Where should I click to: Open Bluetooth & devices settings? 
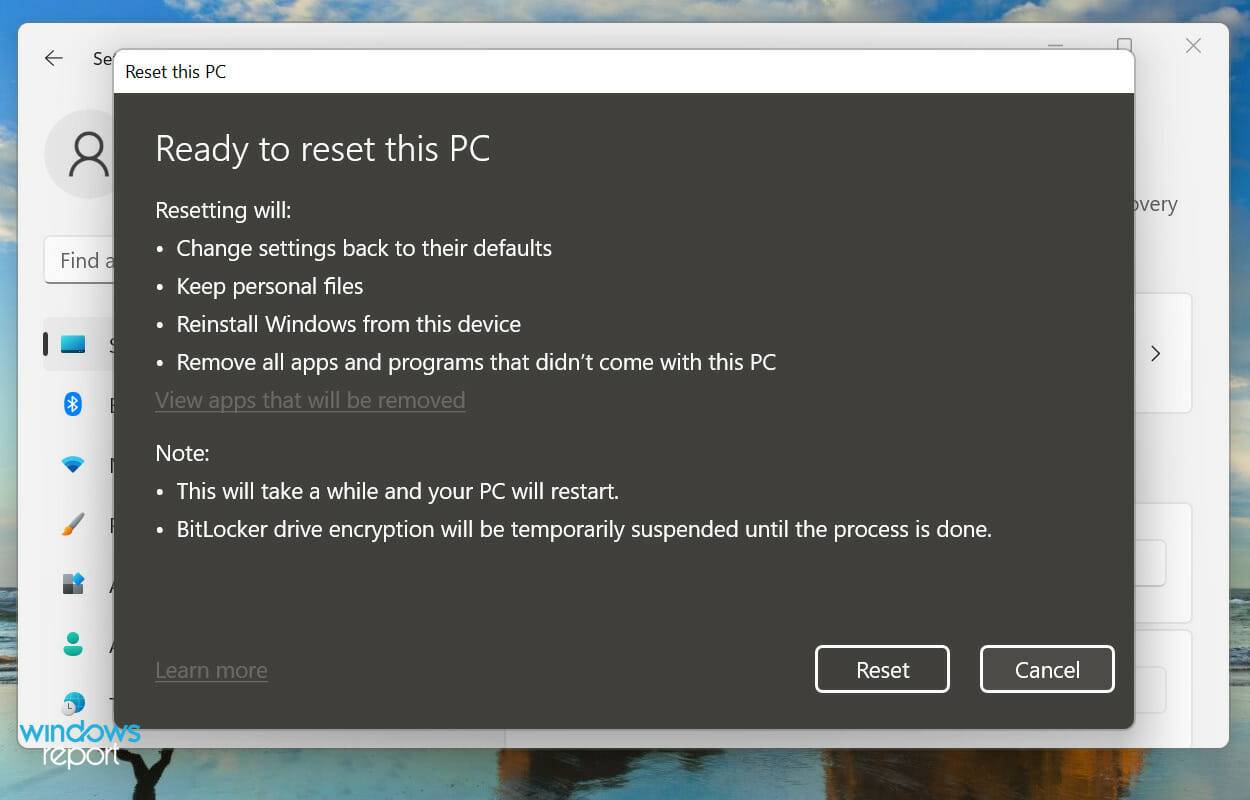pyautogui.click(x=73, y=404)
